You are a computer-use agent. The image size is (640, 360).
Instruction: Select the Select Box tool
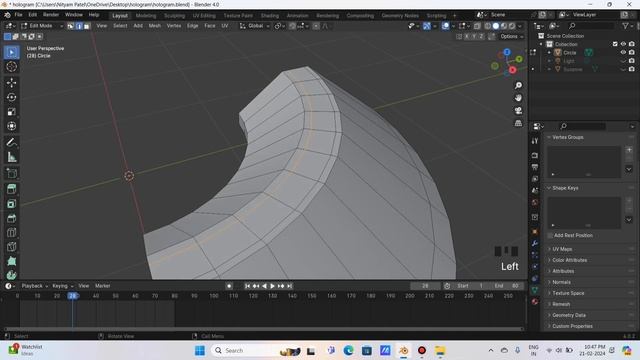pos(11,52)
